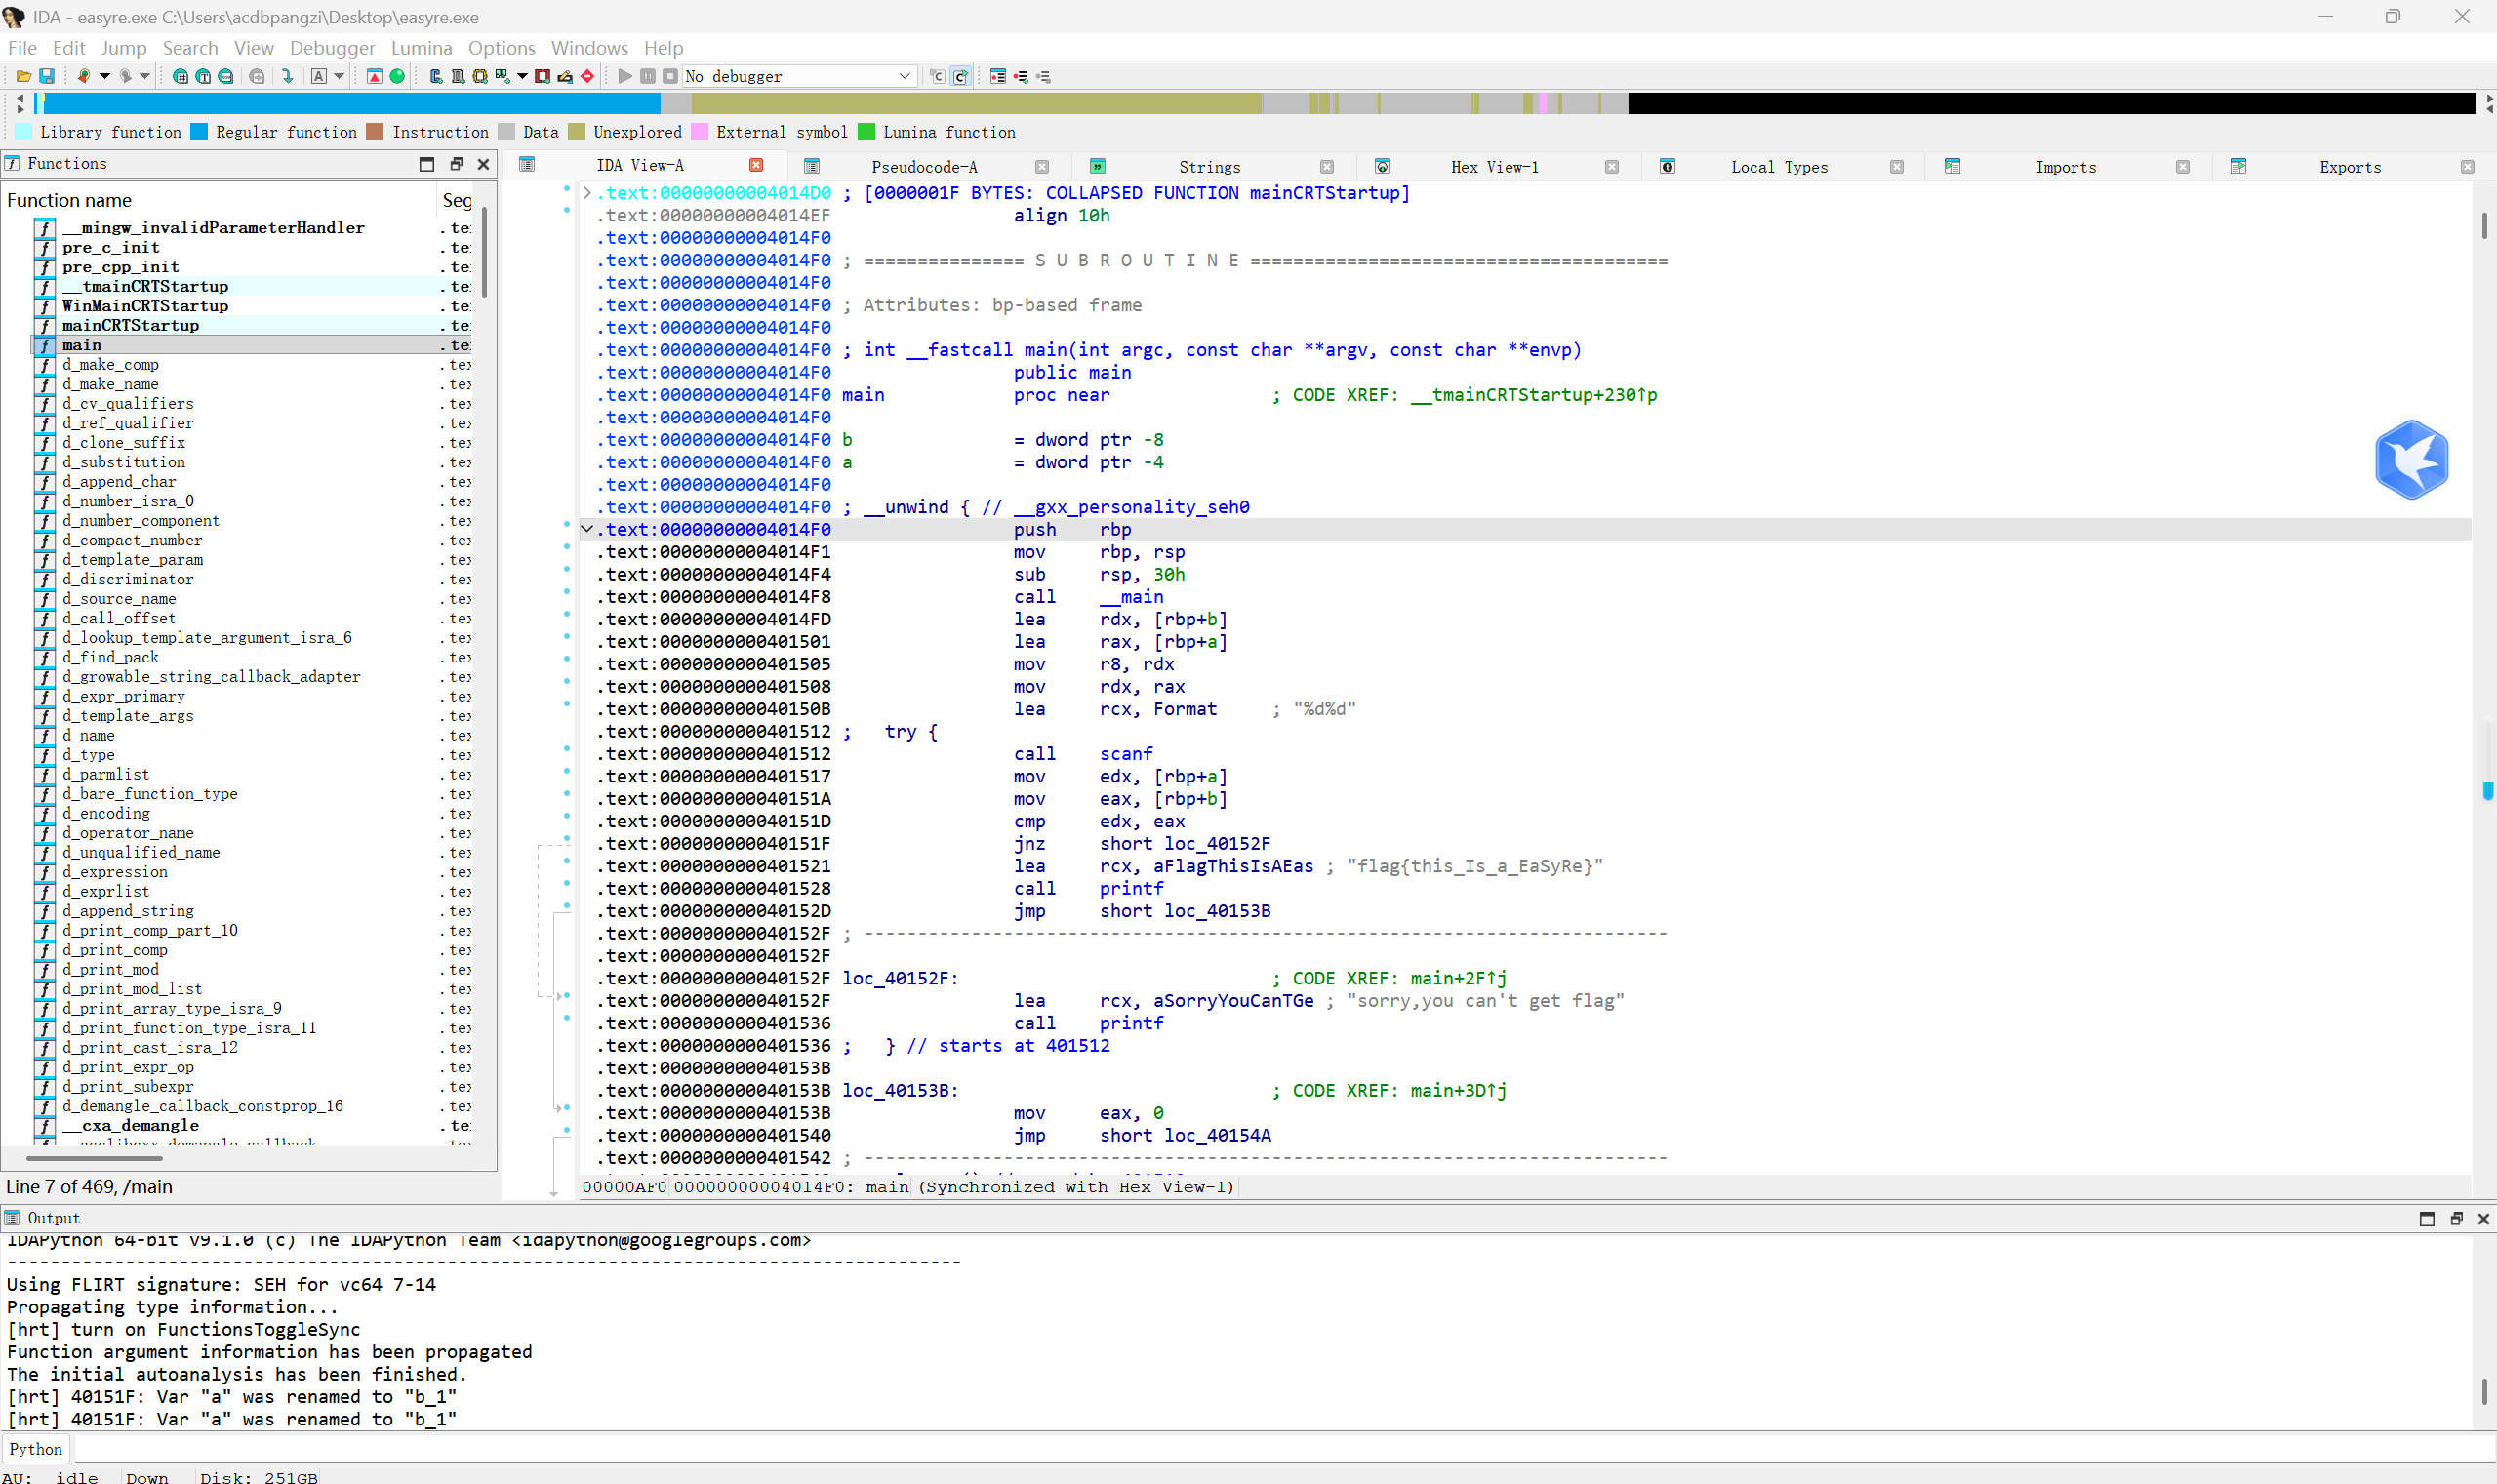2497x1484 pixels.
Task: Click the Open file folder icon
Action: pyautogui.click(x=23, y=76)
